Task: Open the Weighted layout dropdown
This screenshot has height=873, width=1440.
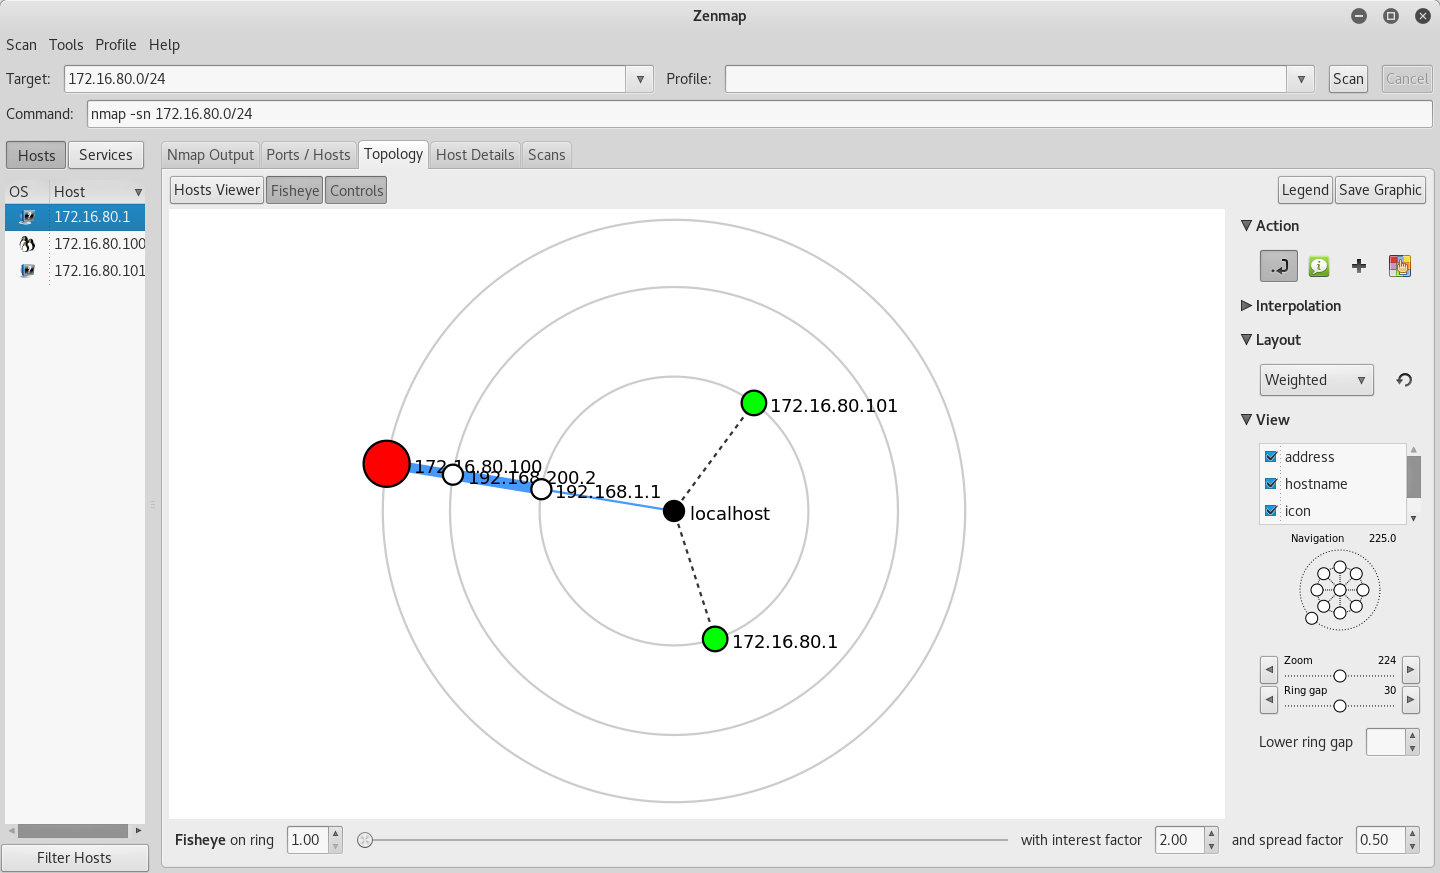Action: tap(1317, 380)
